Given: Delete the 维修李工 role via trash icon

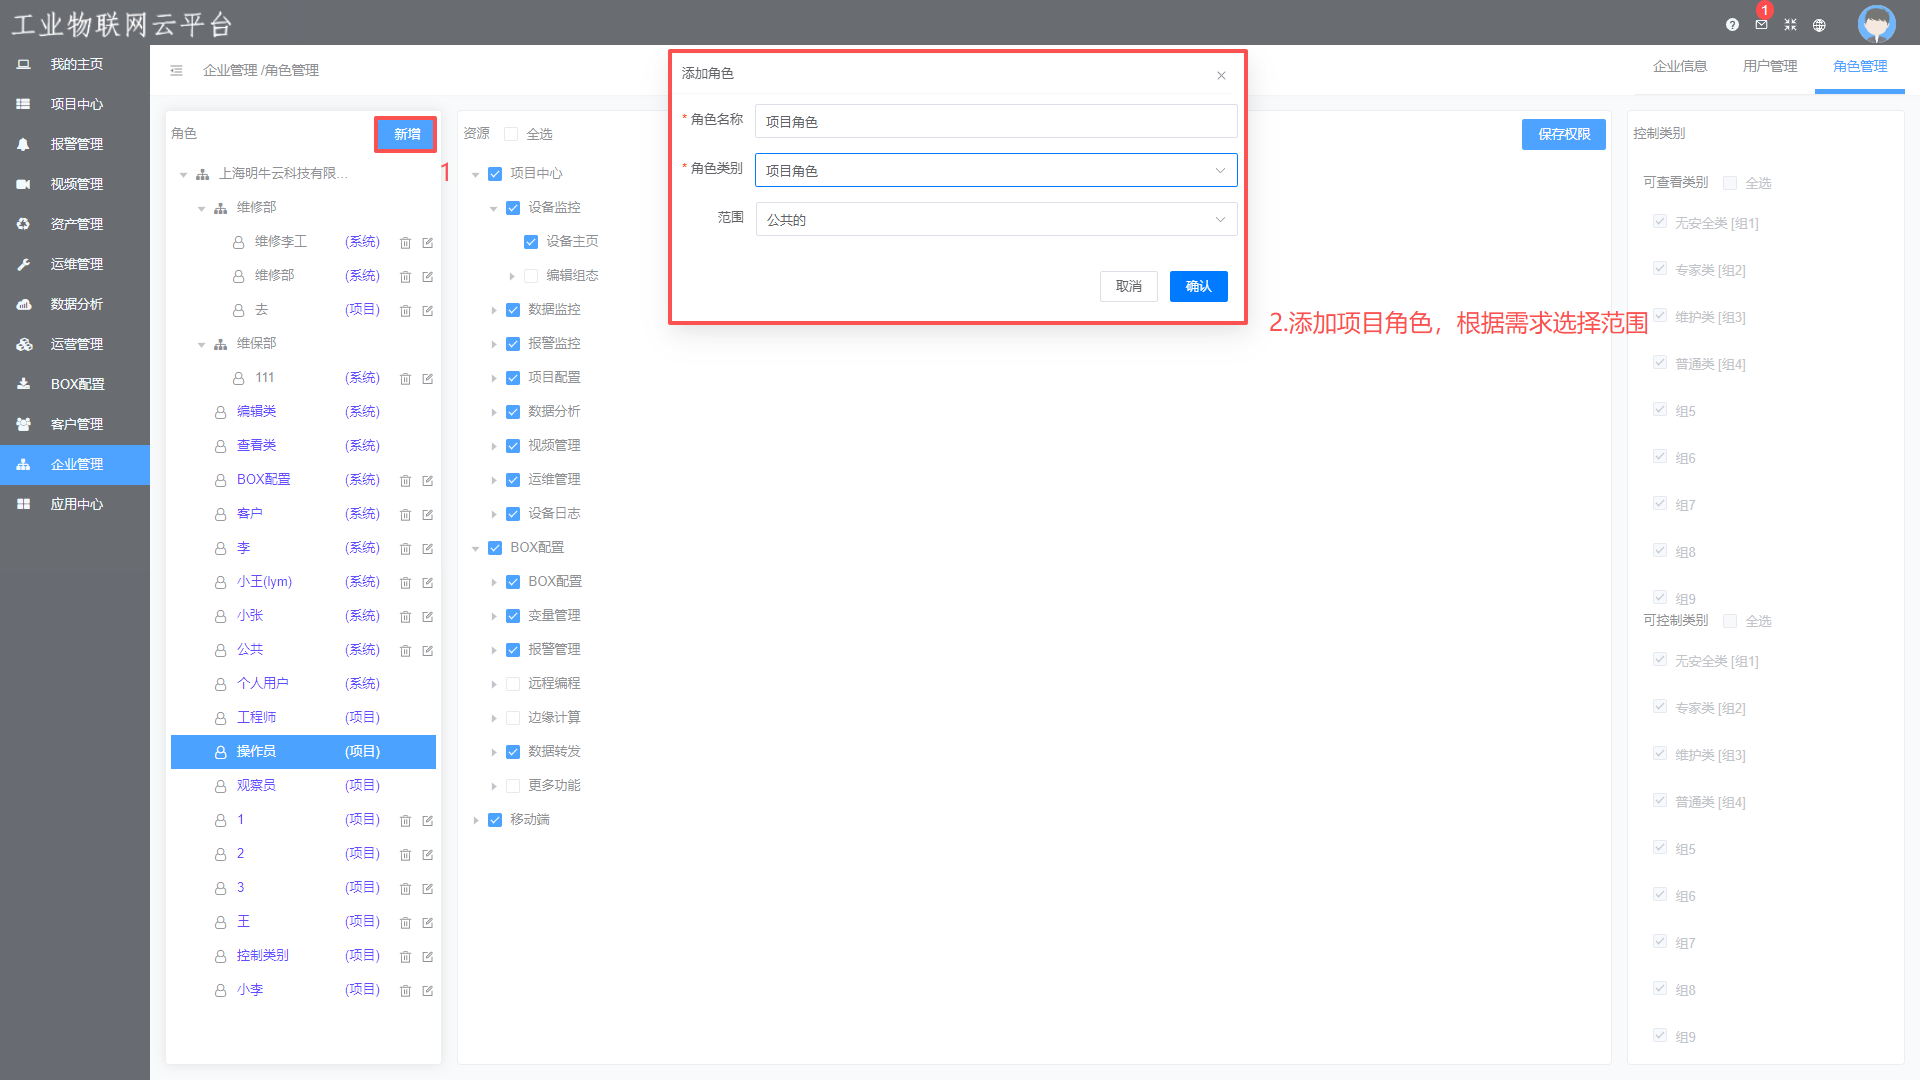Looking at the screenshot, I should [x=405, y=243].
